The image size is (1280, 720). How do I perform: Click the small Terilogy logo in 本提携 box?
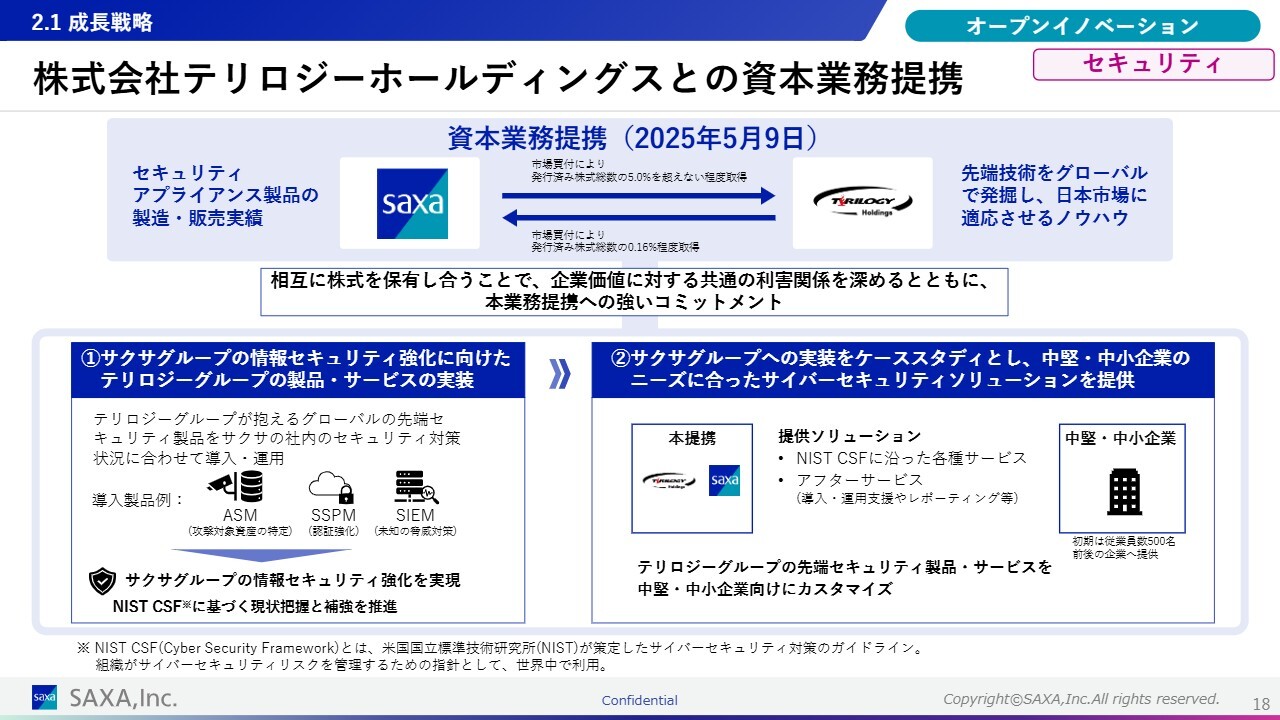click(x=669, y=481)
